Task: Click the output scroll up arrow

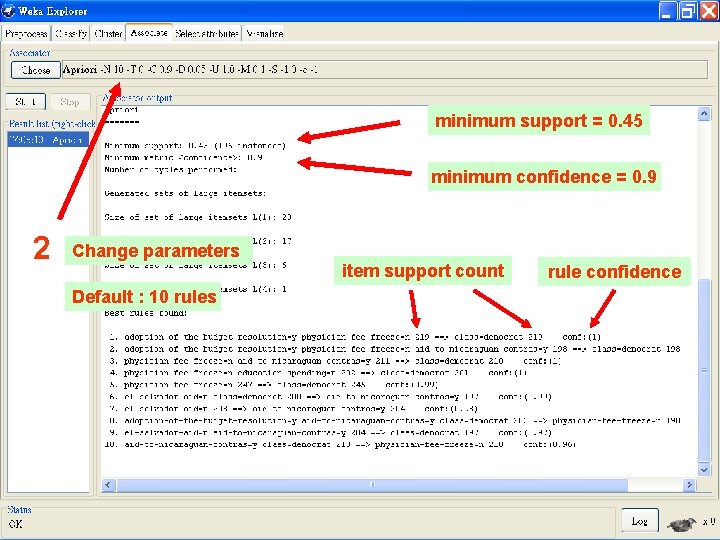Action: tap(704, 114)
